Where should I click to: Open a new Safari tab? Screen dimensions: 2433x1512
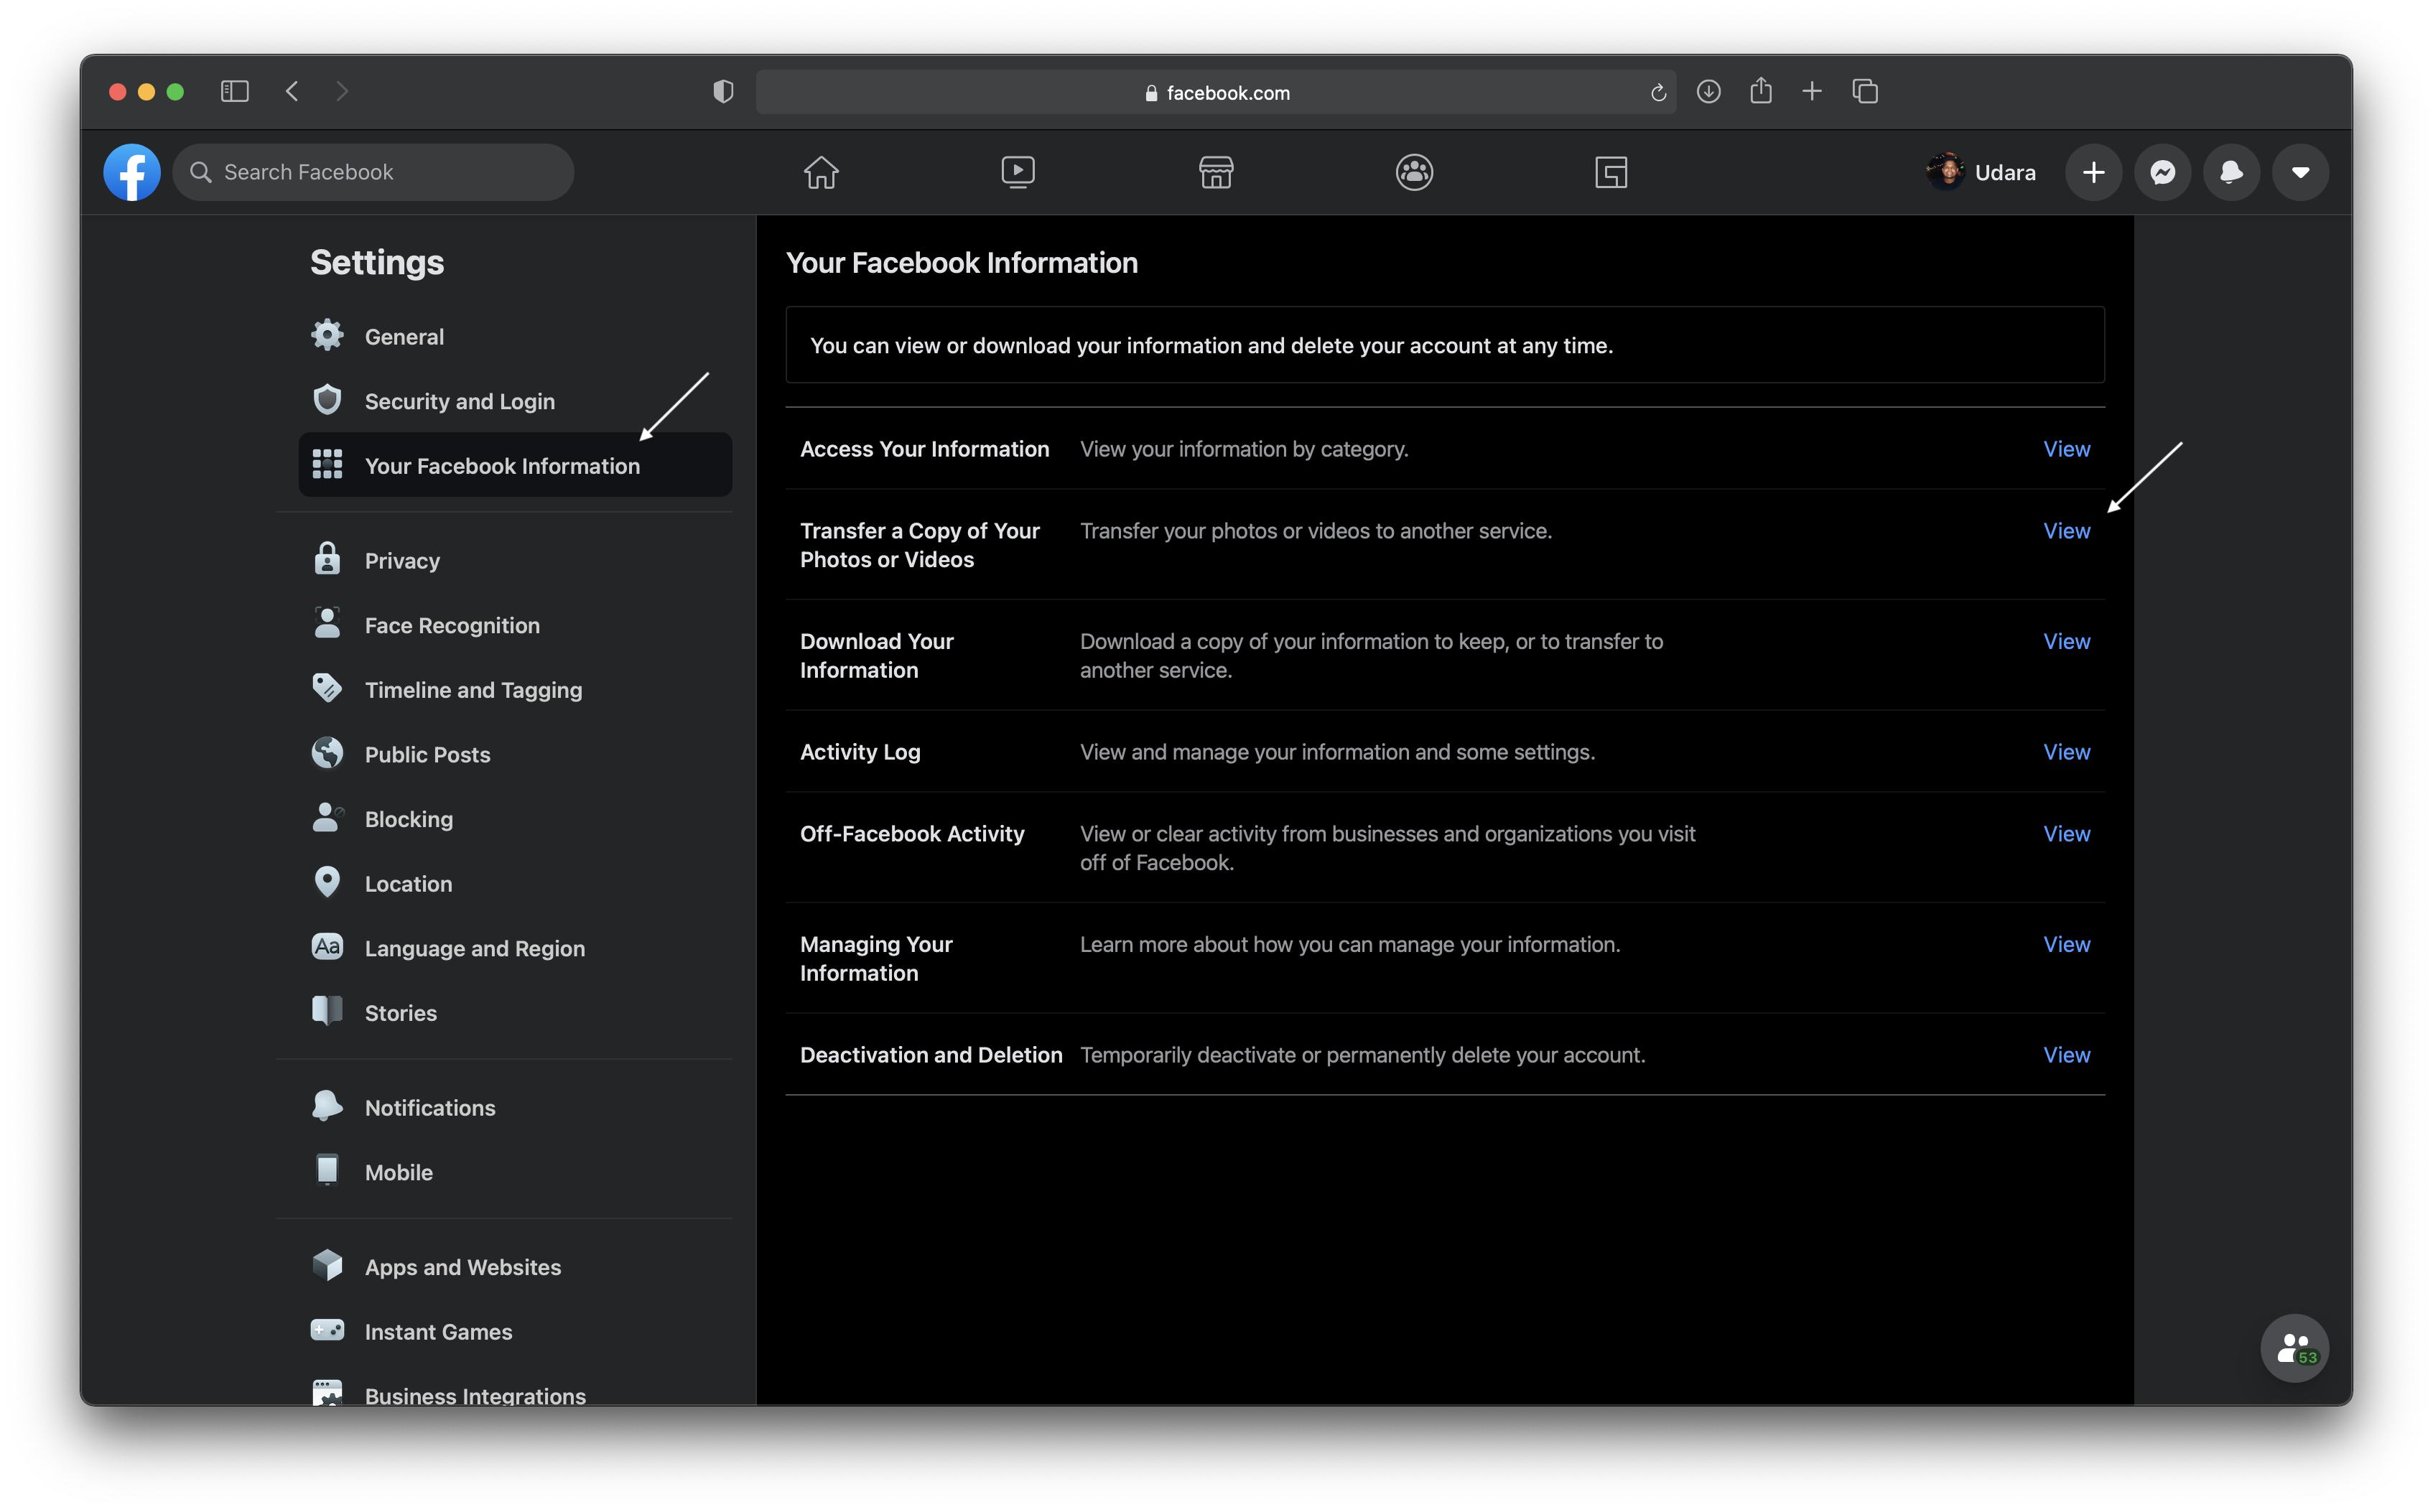(x=1811, y=92)
